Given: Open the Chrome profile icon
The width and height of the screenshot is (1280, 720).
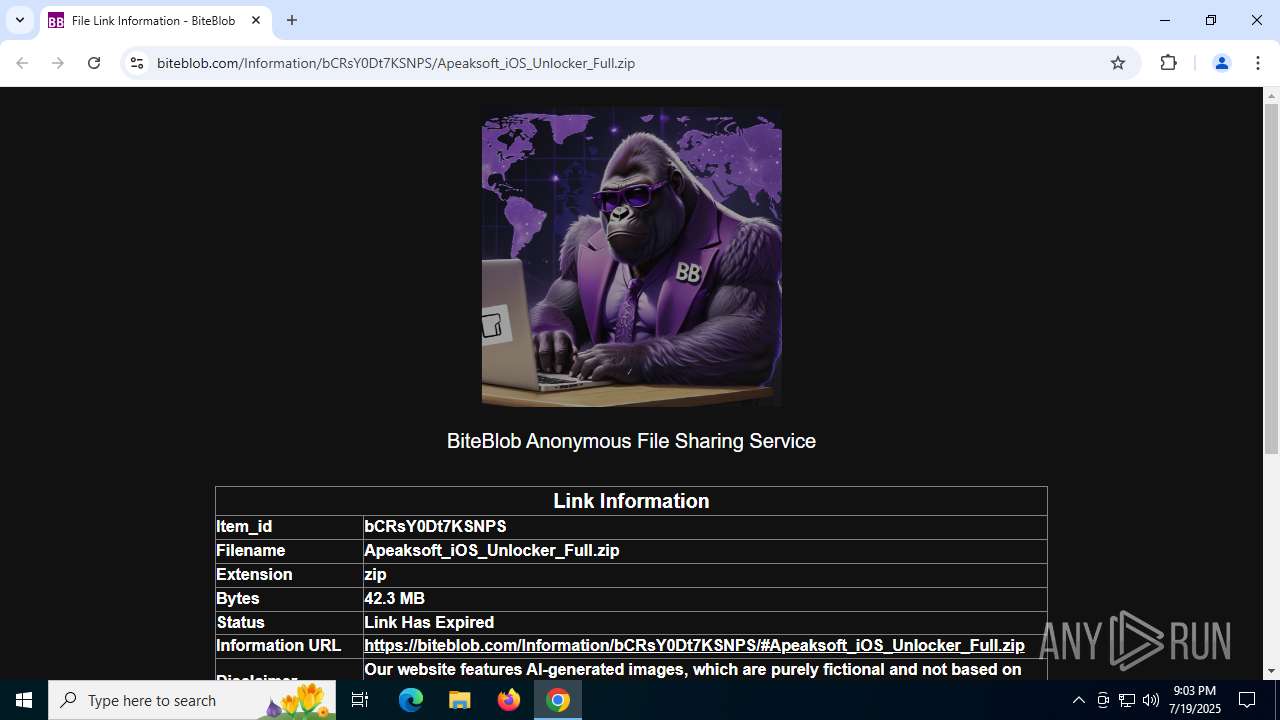Looking at the screenshot, I should tap(1221, 63).
